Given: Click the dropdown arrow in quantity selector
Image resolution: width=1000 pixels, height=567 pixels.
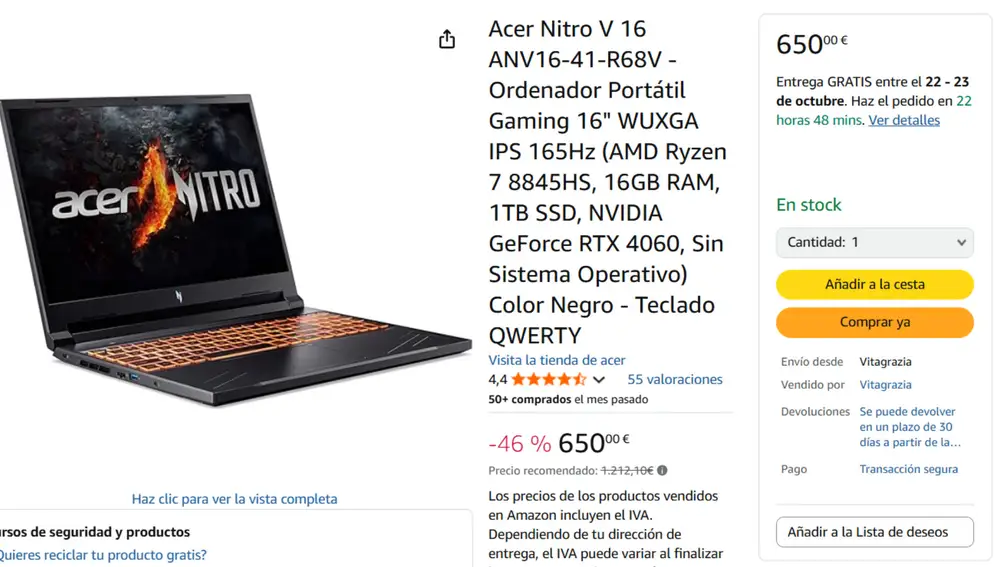Looking at the screenshot, I should pyautogui.click(x=961, y=242).
